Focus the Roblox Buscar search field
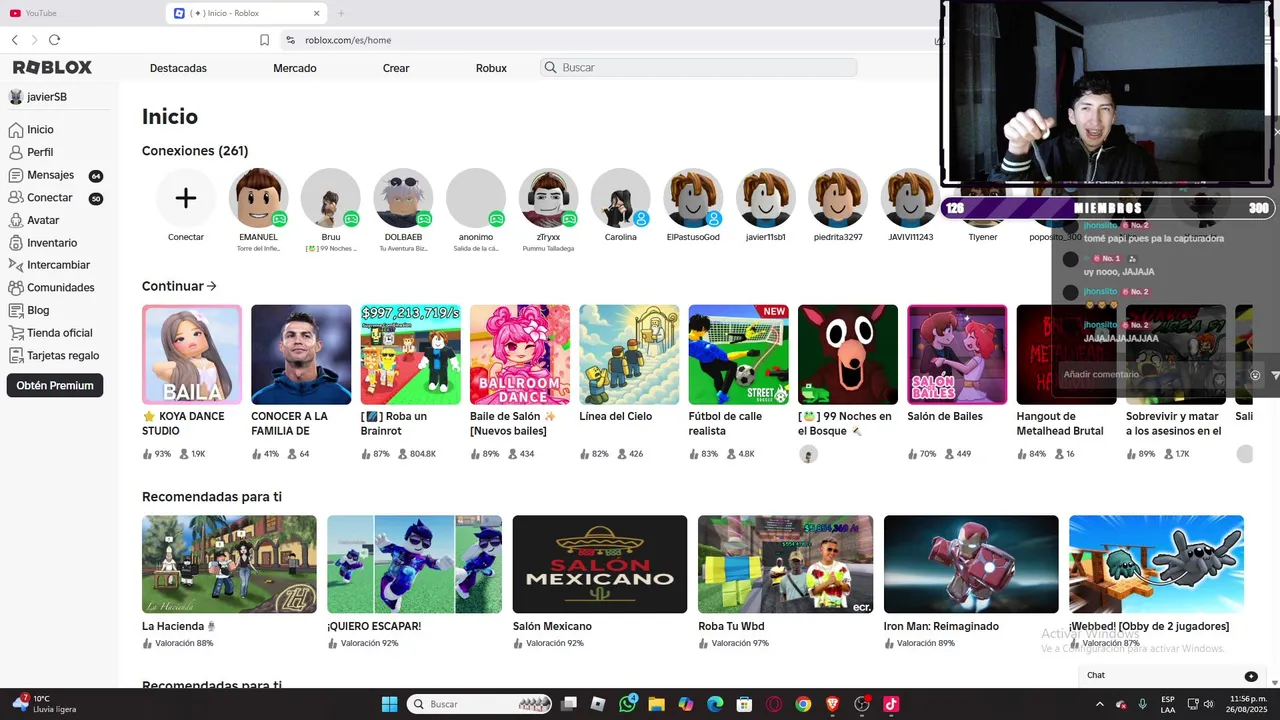The height and width of the screenshot is (720, 1280). 699,68
